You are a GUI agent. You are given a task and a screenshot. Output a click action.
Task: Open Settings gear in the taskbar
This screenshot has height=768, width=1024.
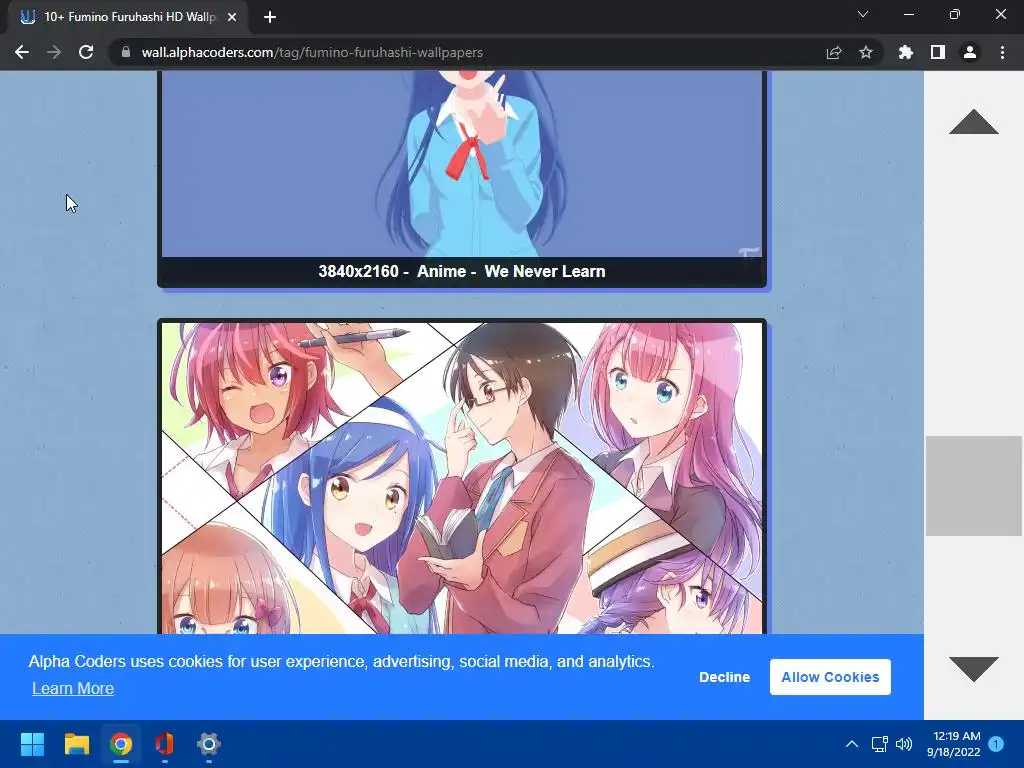pyautogui.click(x=209, y=744)
